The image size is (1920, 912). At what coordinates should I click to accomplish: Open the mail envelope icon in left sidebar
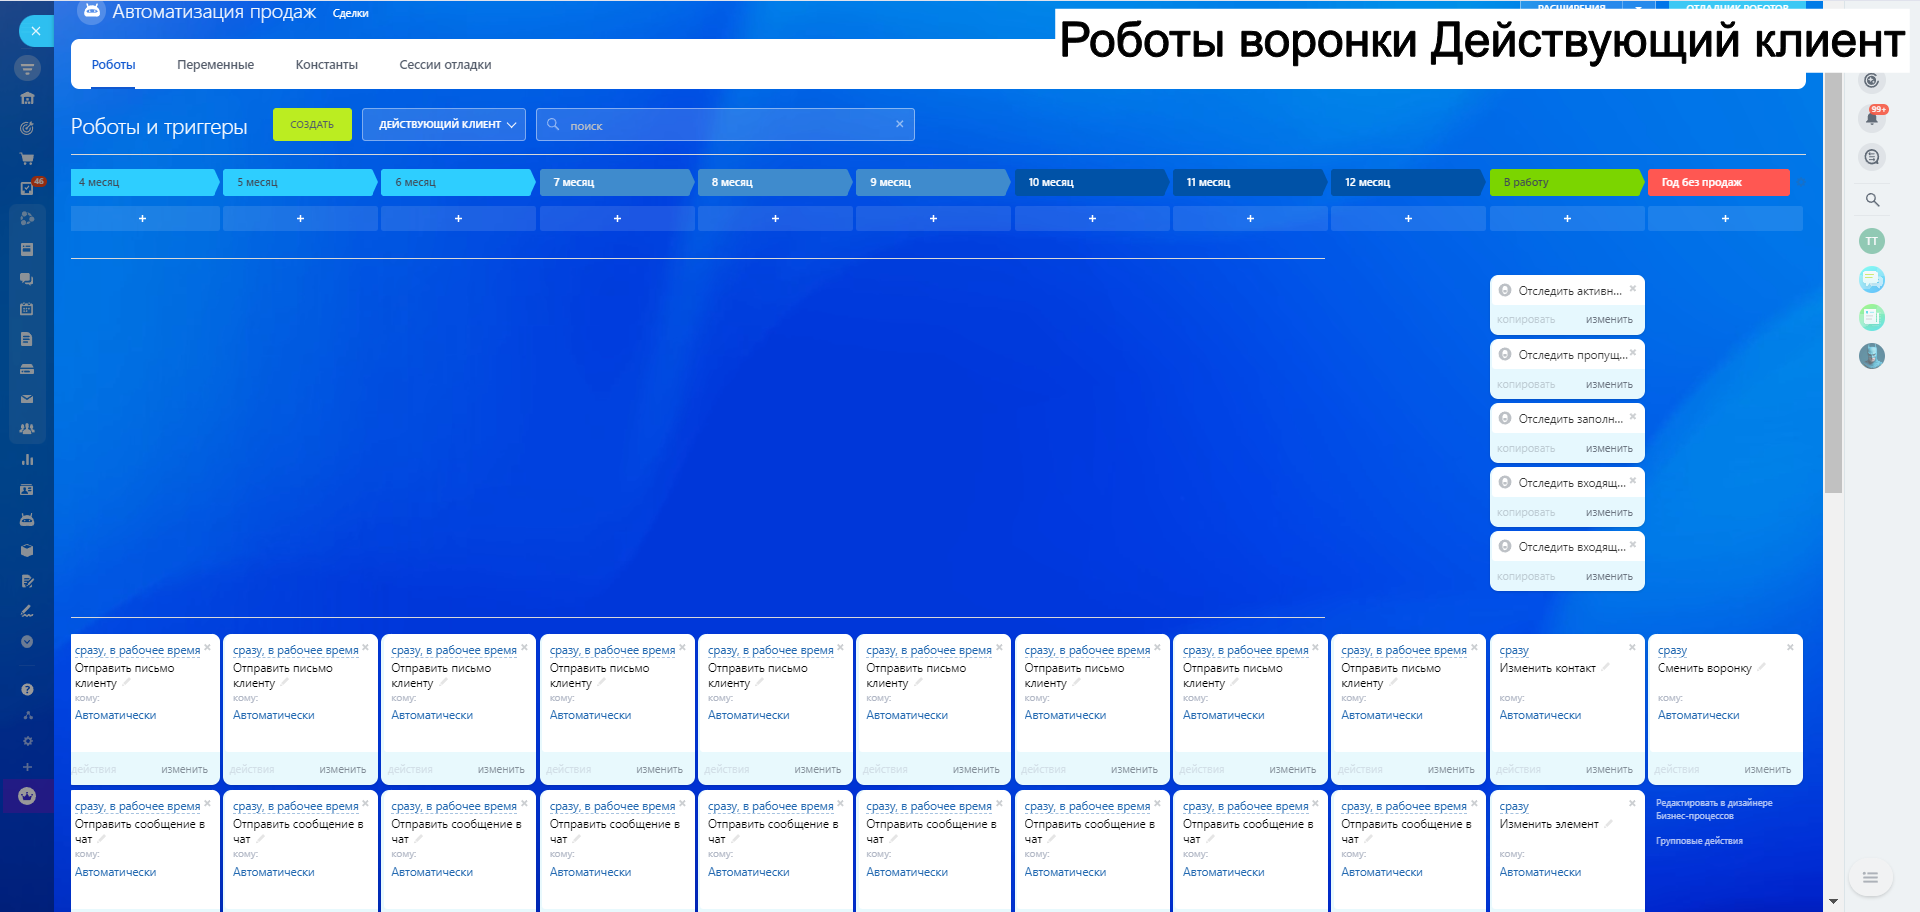[27, 399]
